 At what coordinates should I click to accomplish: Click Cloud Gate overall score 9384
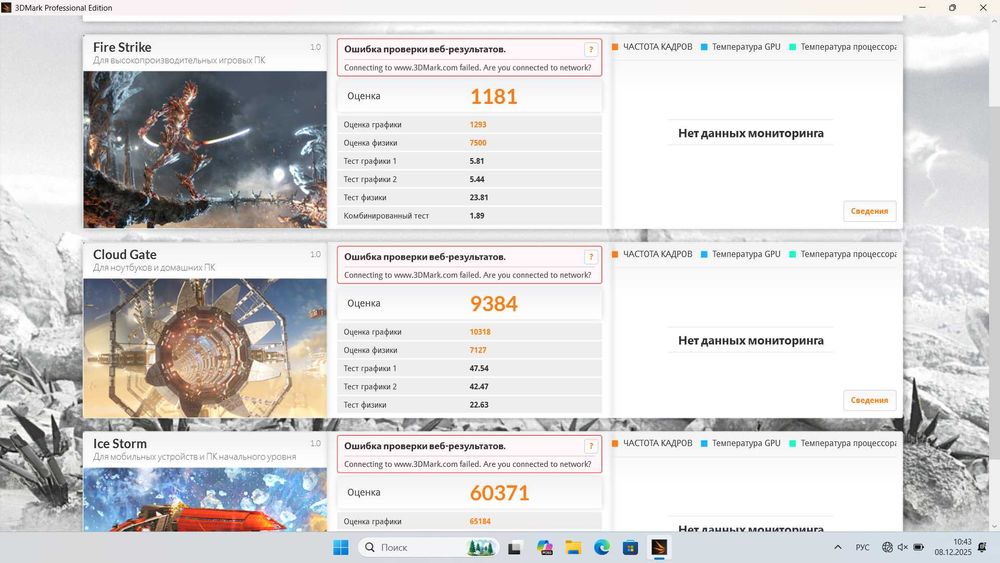point(494,303)
